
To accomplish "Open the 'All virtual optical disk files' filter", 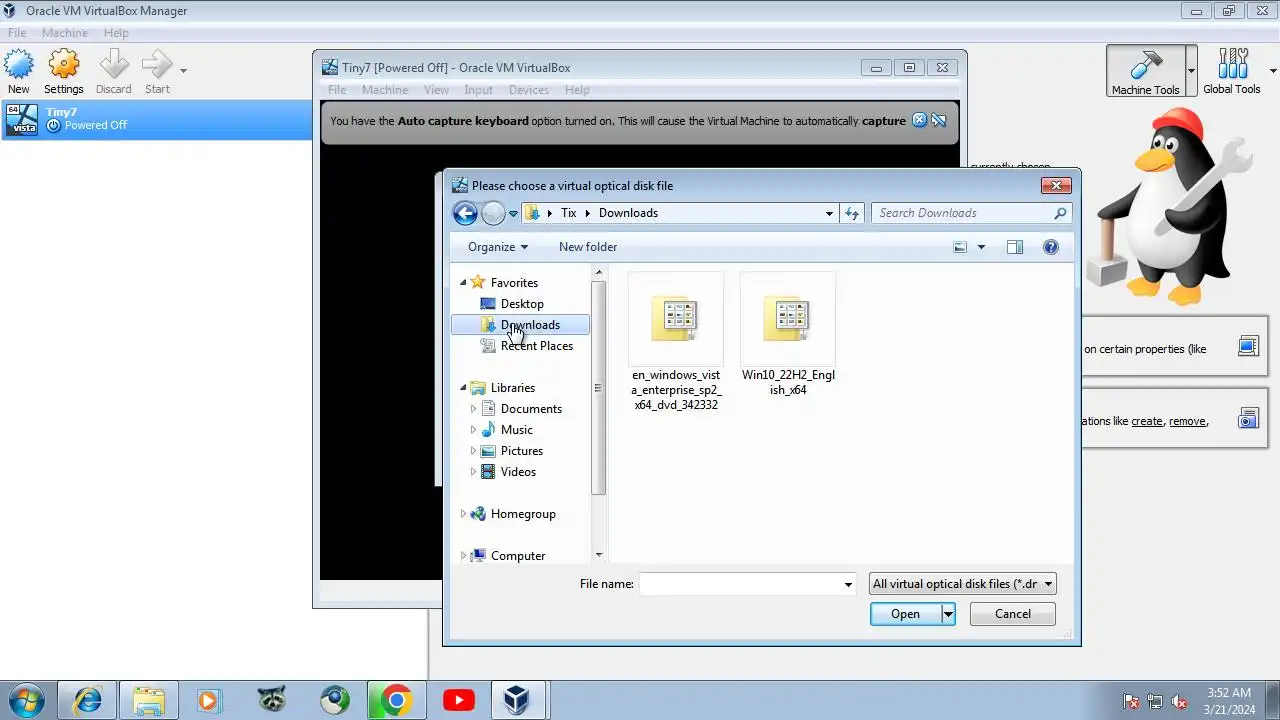I will (962, 584).
